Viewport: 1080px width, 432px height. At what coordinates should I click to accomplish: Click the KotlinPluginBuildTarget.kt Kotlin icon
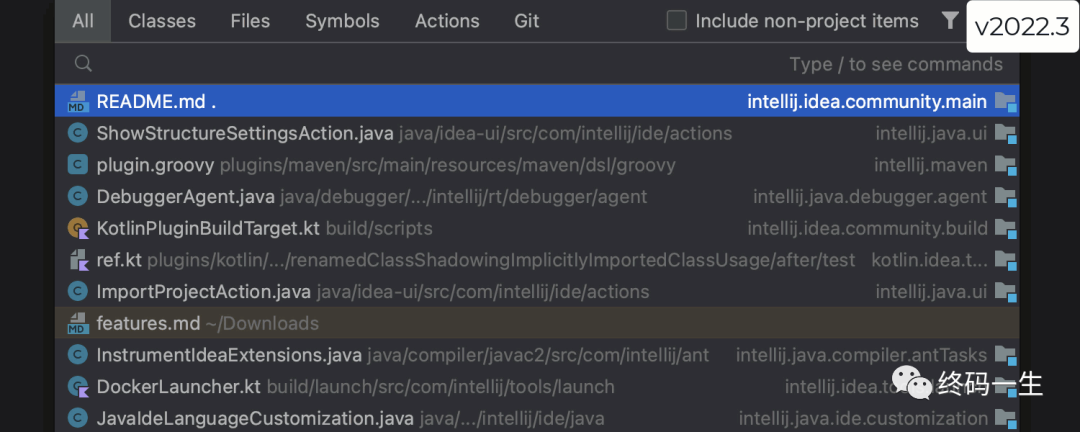(79, 228)
